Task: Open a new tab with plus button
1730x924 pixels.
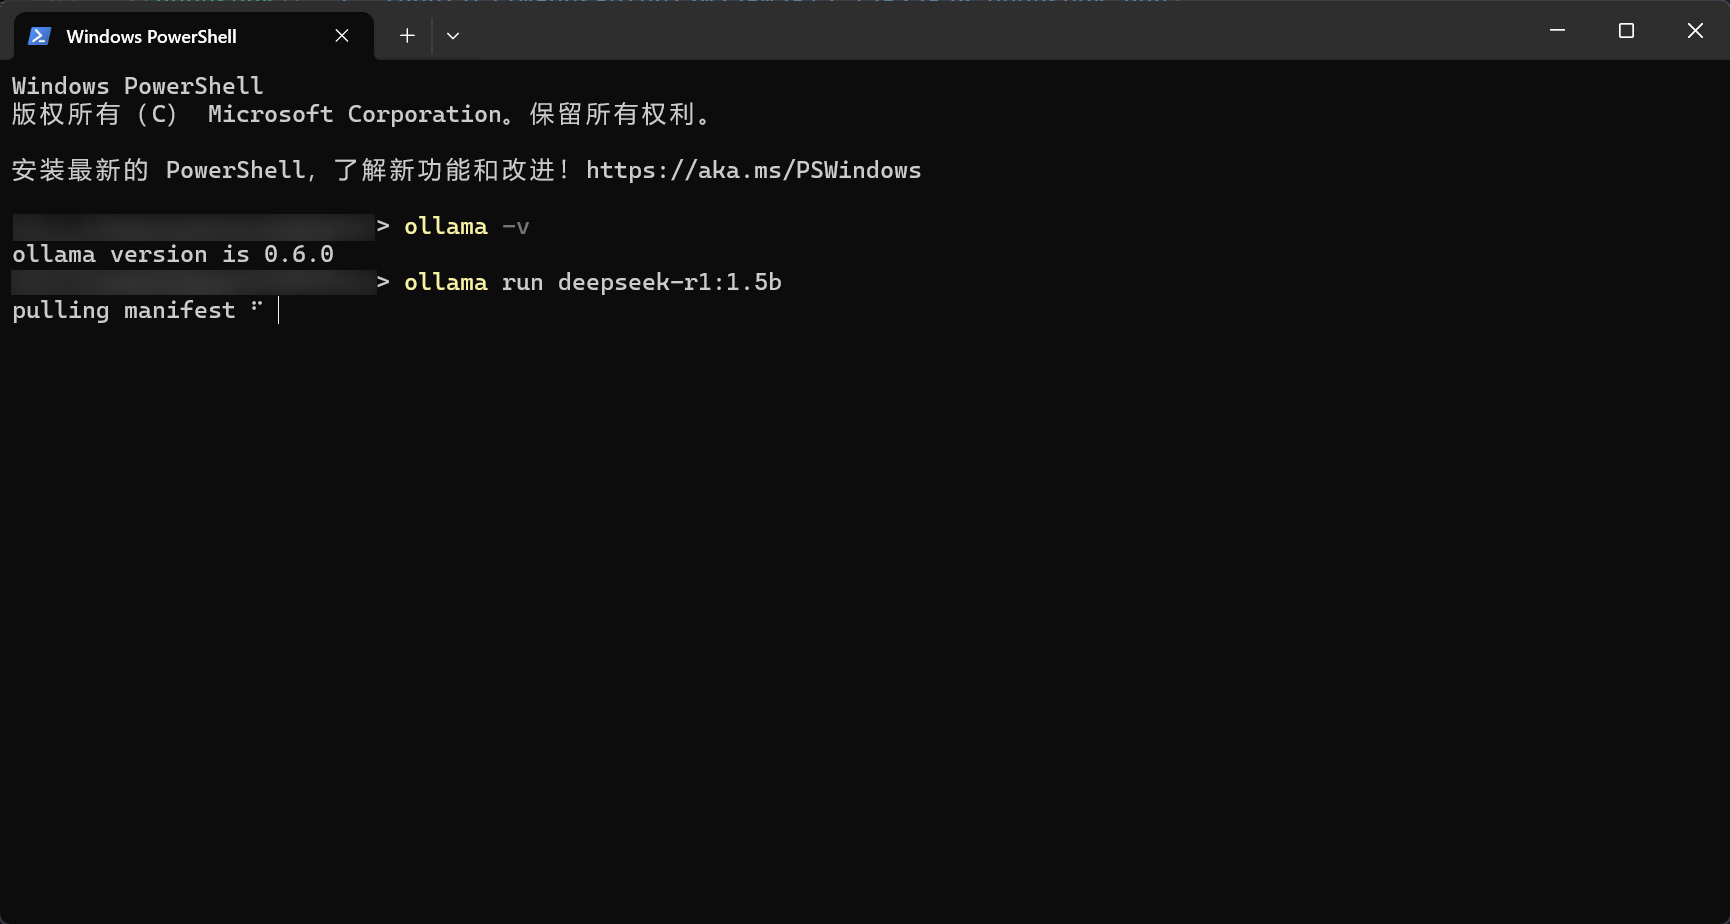Action: [407, 36]
